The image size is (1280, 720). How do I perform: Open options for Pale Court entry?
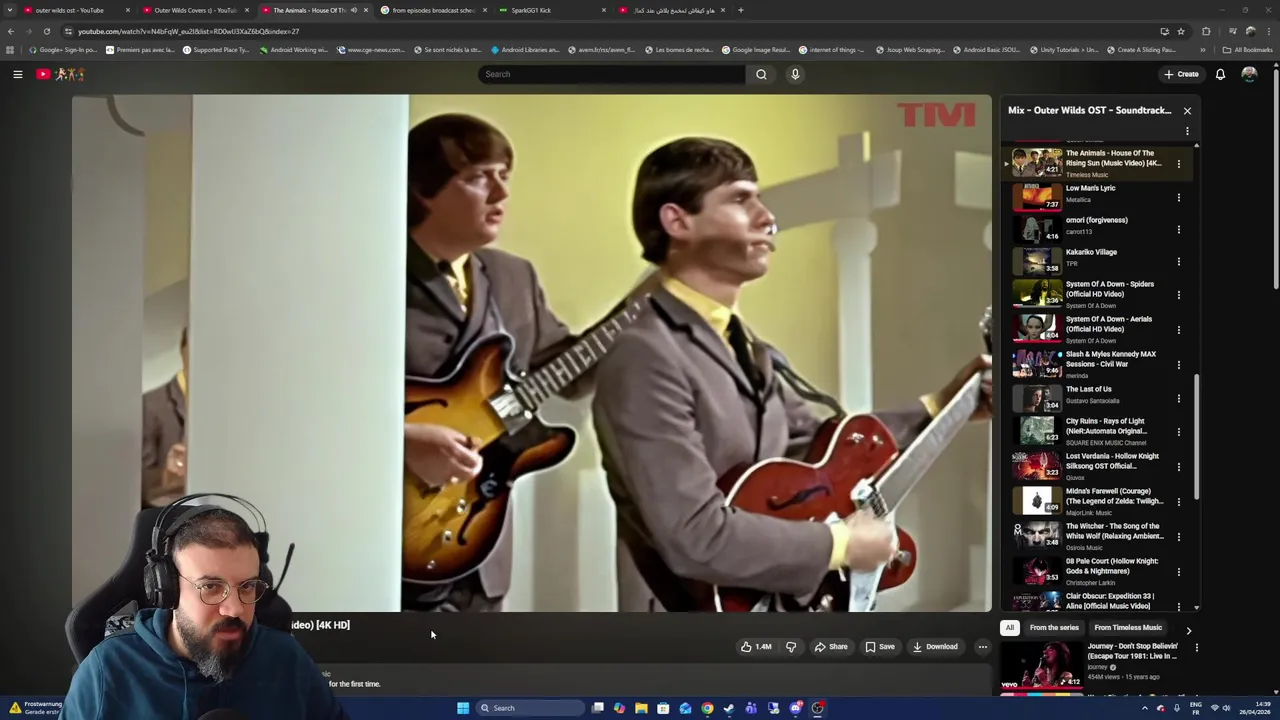tap(1178, 572)
